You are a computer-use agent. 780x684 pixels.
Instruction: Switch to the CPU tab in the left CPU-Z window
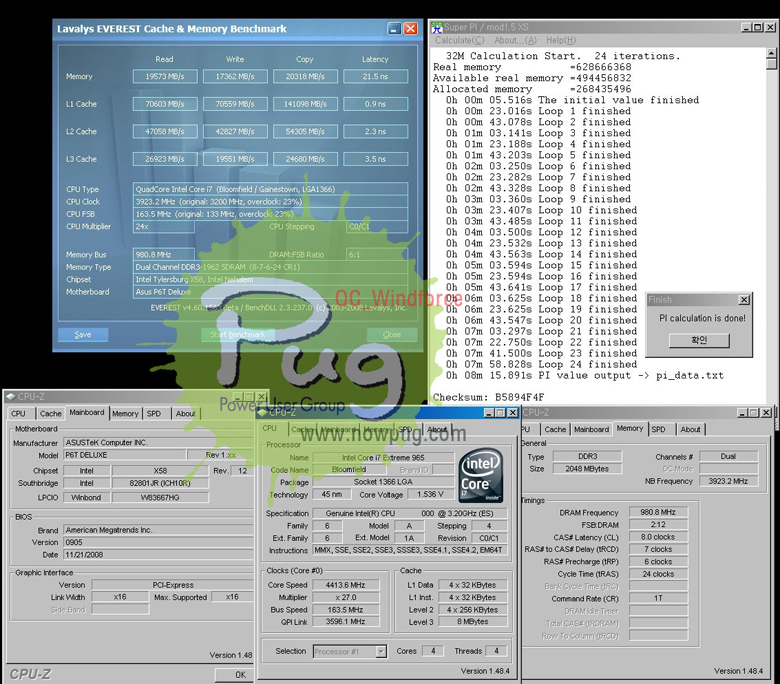coord(18,413)
